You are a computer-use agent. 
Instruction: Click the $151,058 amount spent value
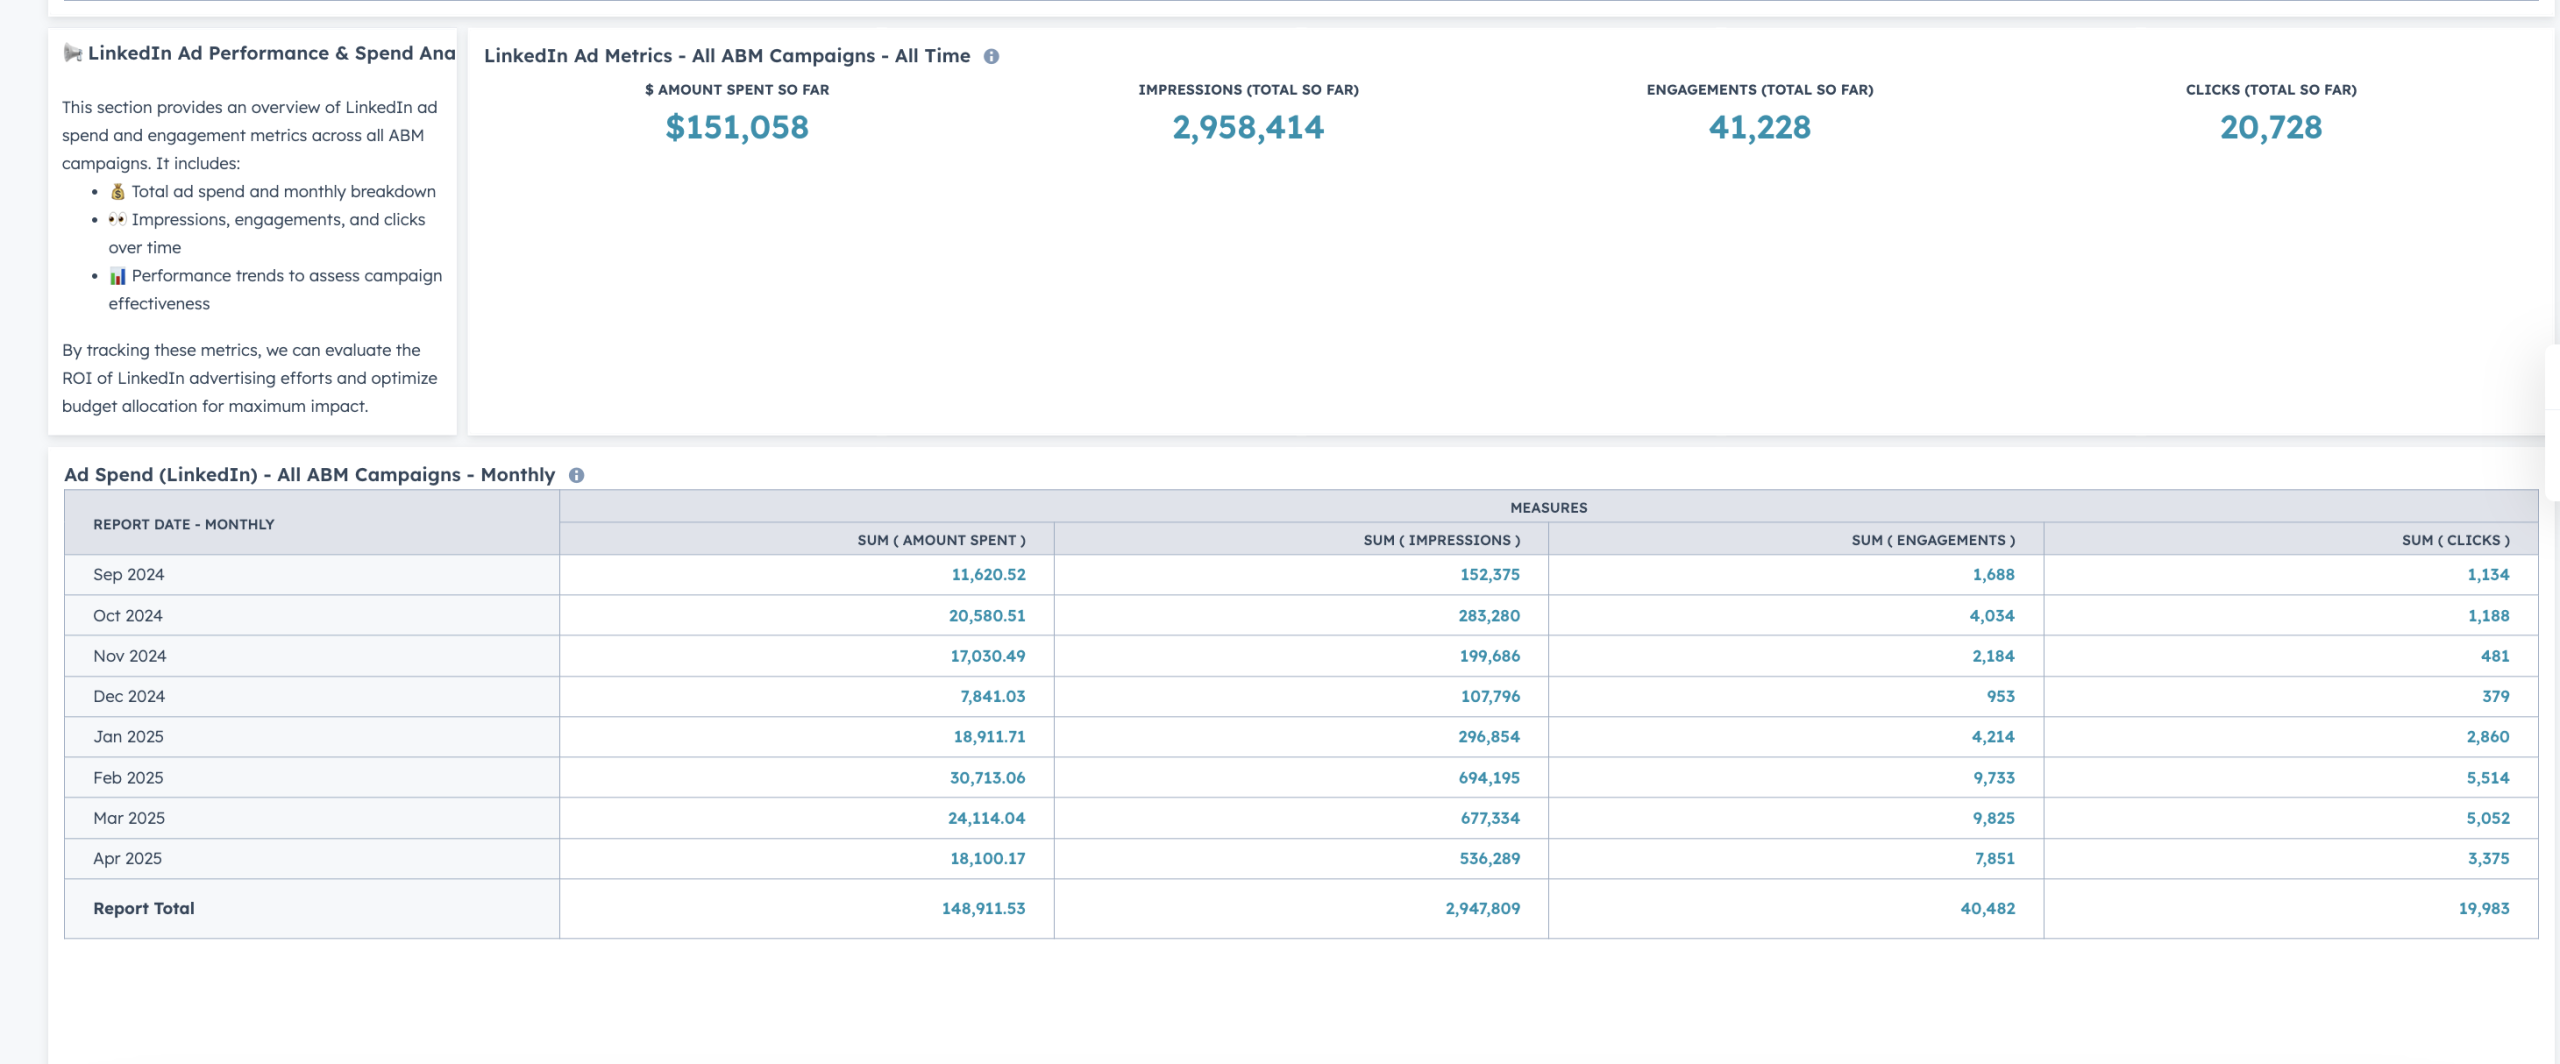(x=737, y=127)
